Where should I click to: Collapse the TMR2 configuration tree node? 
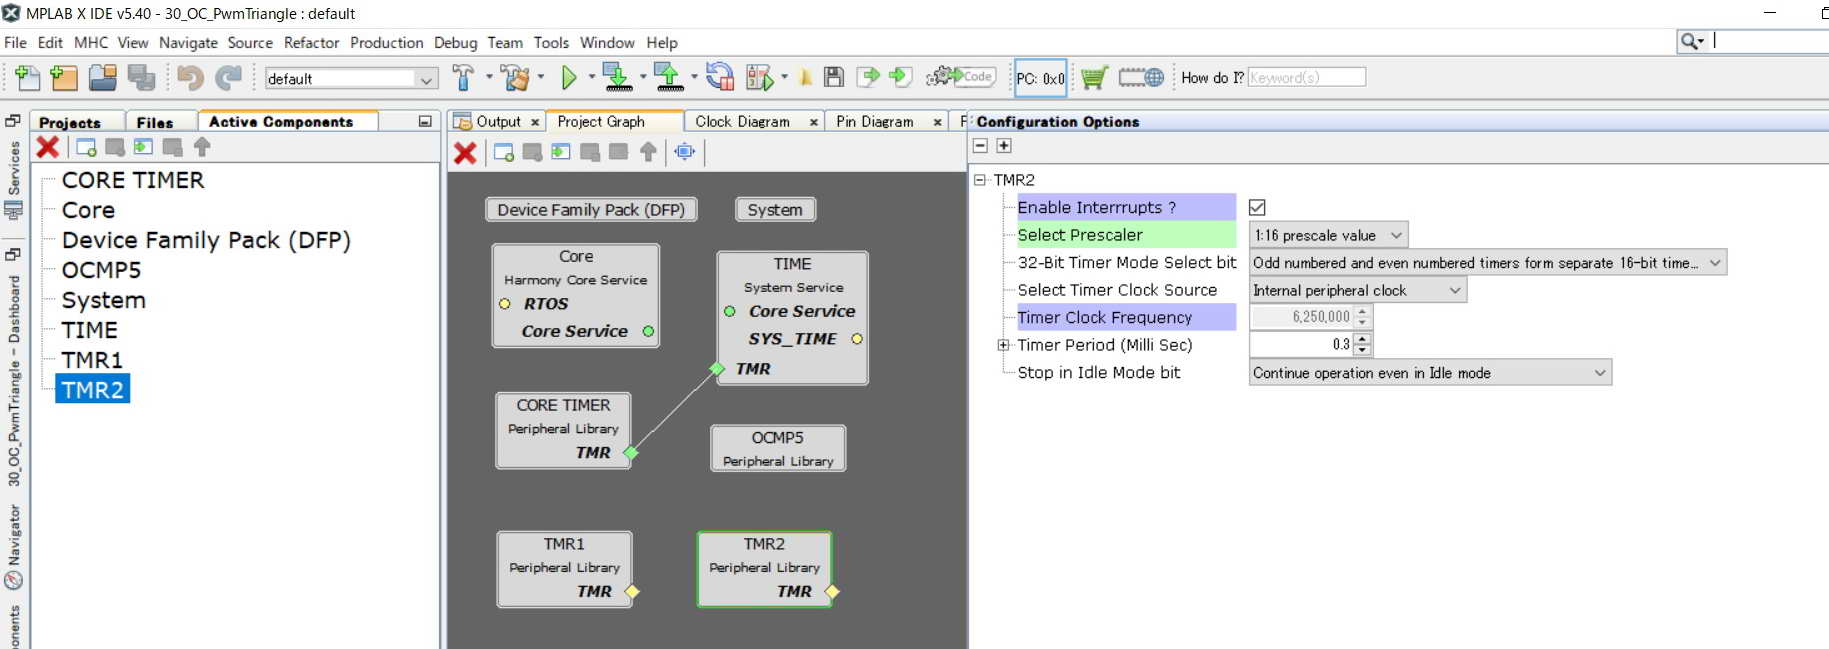click(980, 180)
